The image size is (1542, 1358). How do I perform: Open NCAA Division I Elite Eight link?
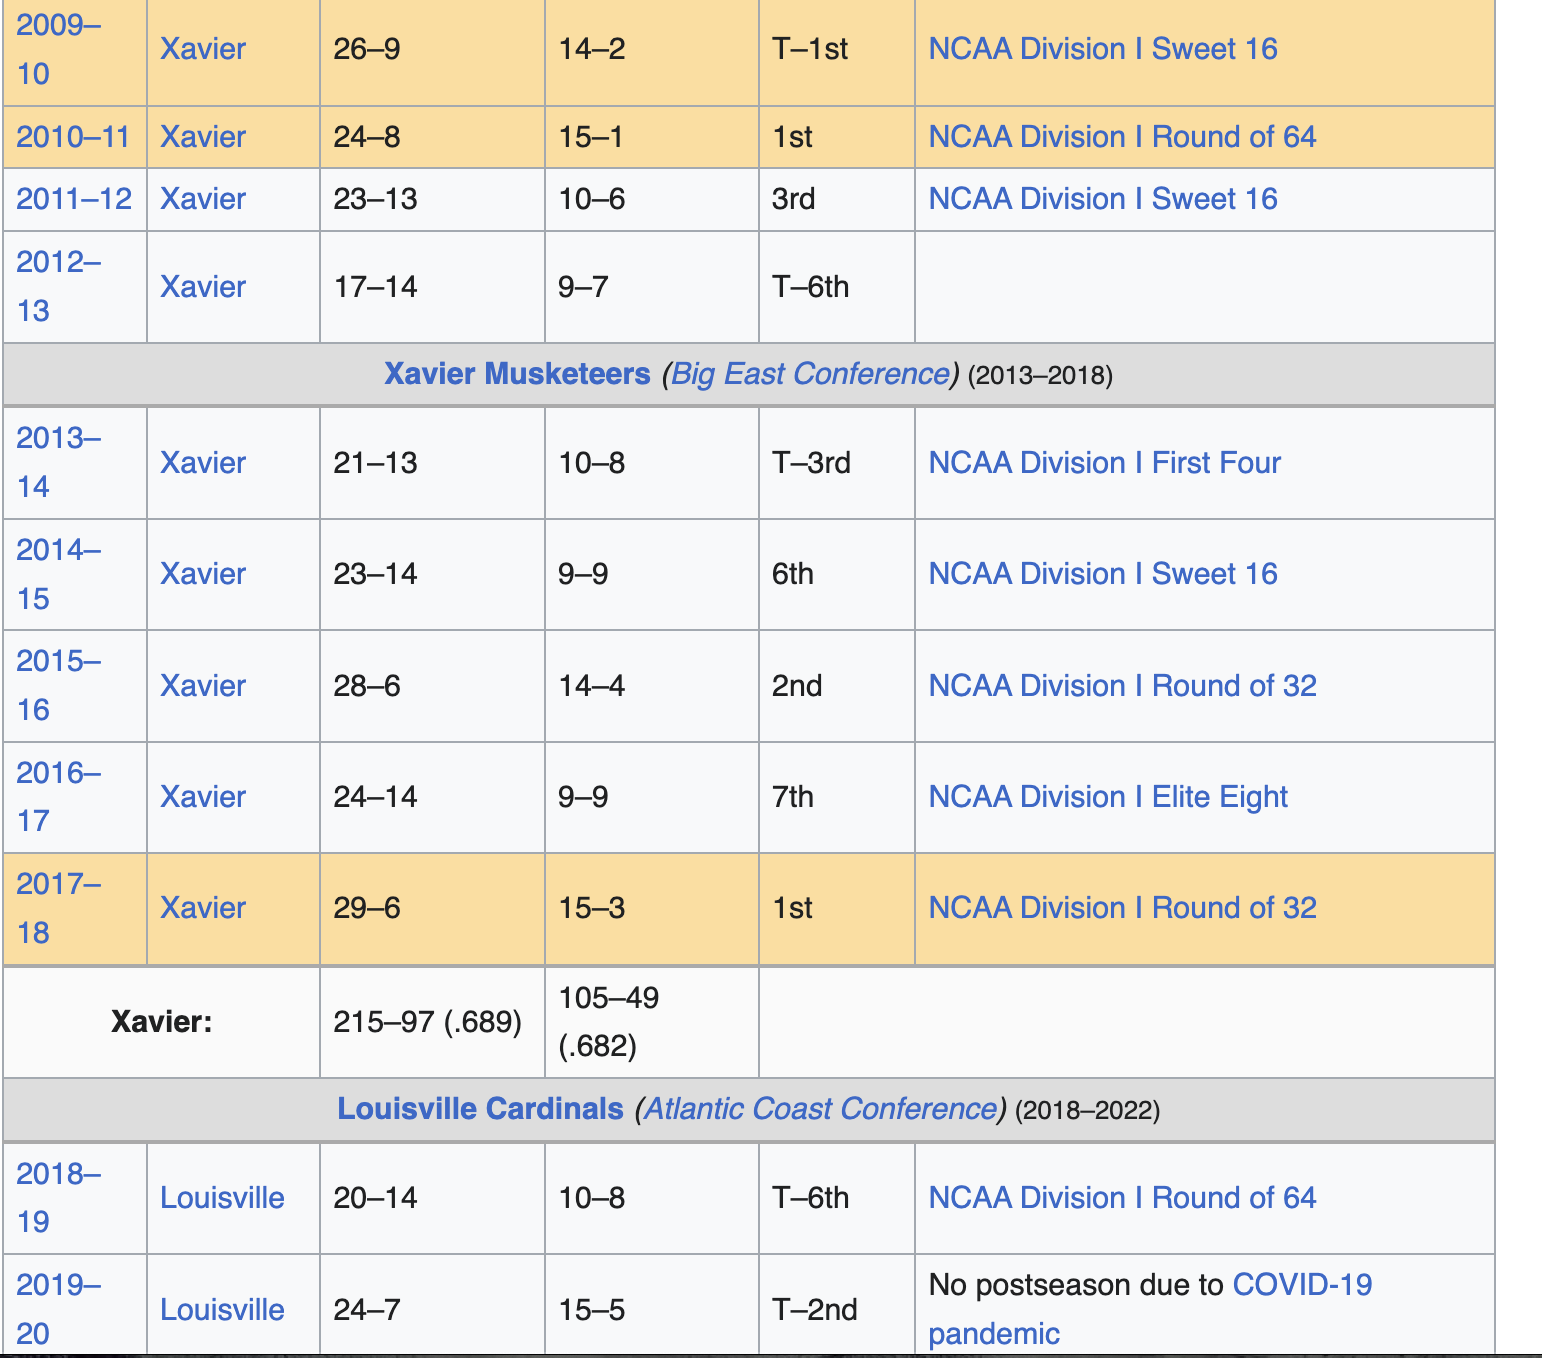[1107, 797]
